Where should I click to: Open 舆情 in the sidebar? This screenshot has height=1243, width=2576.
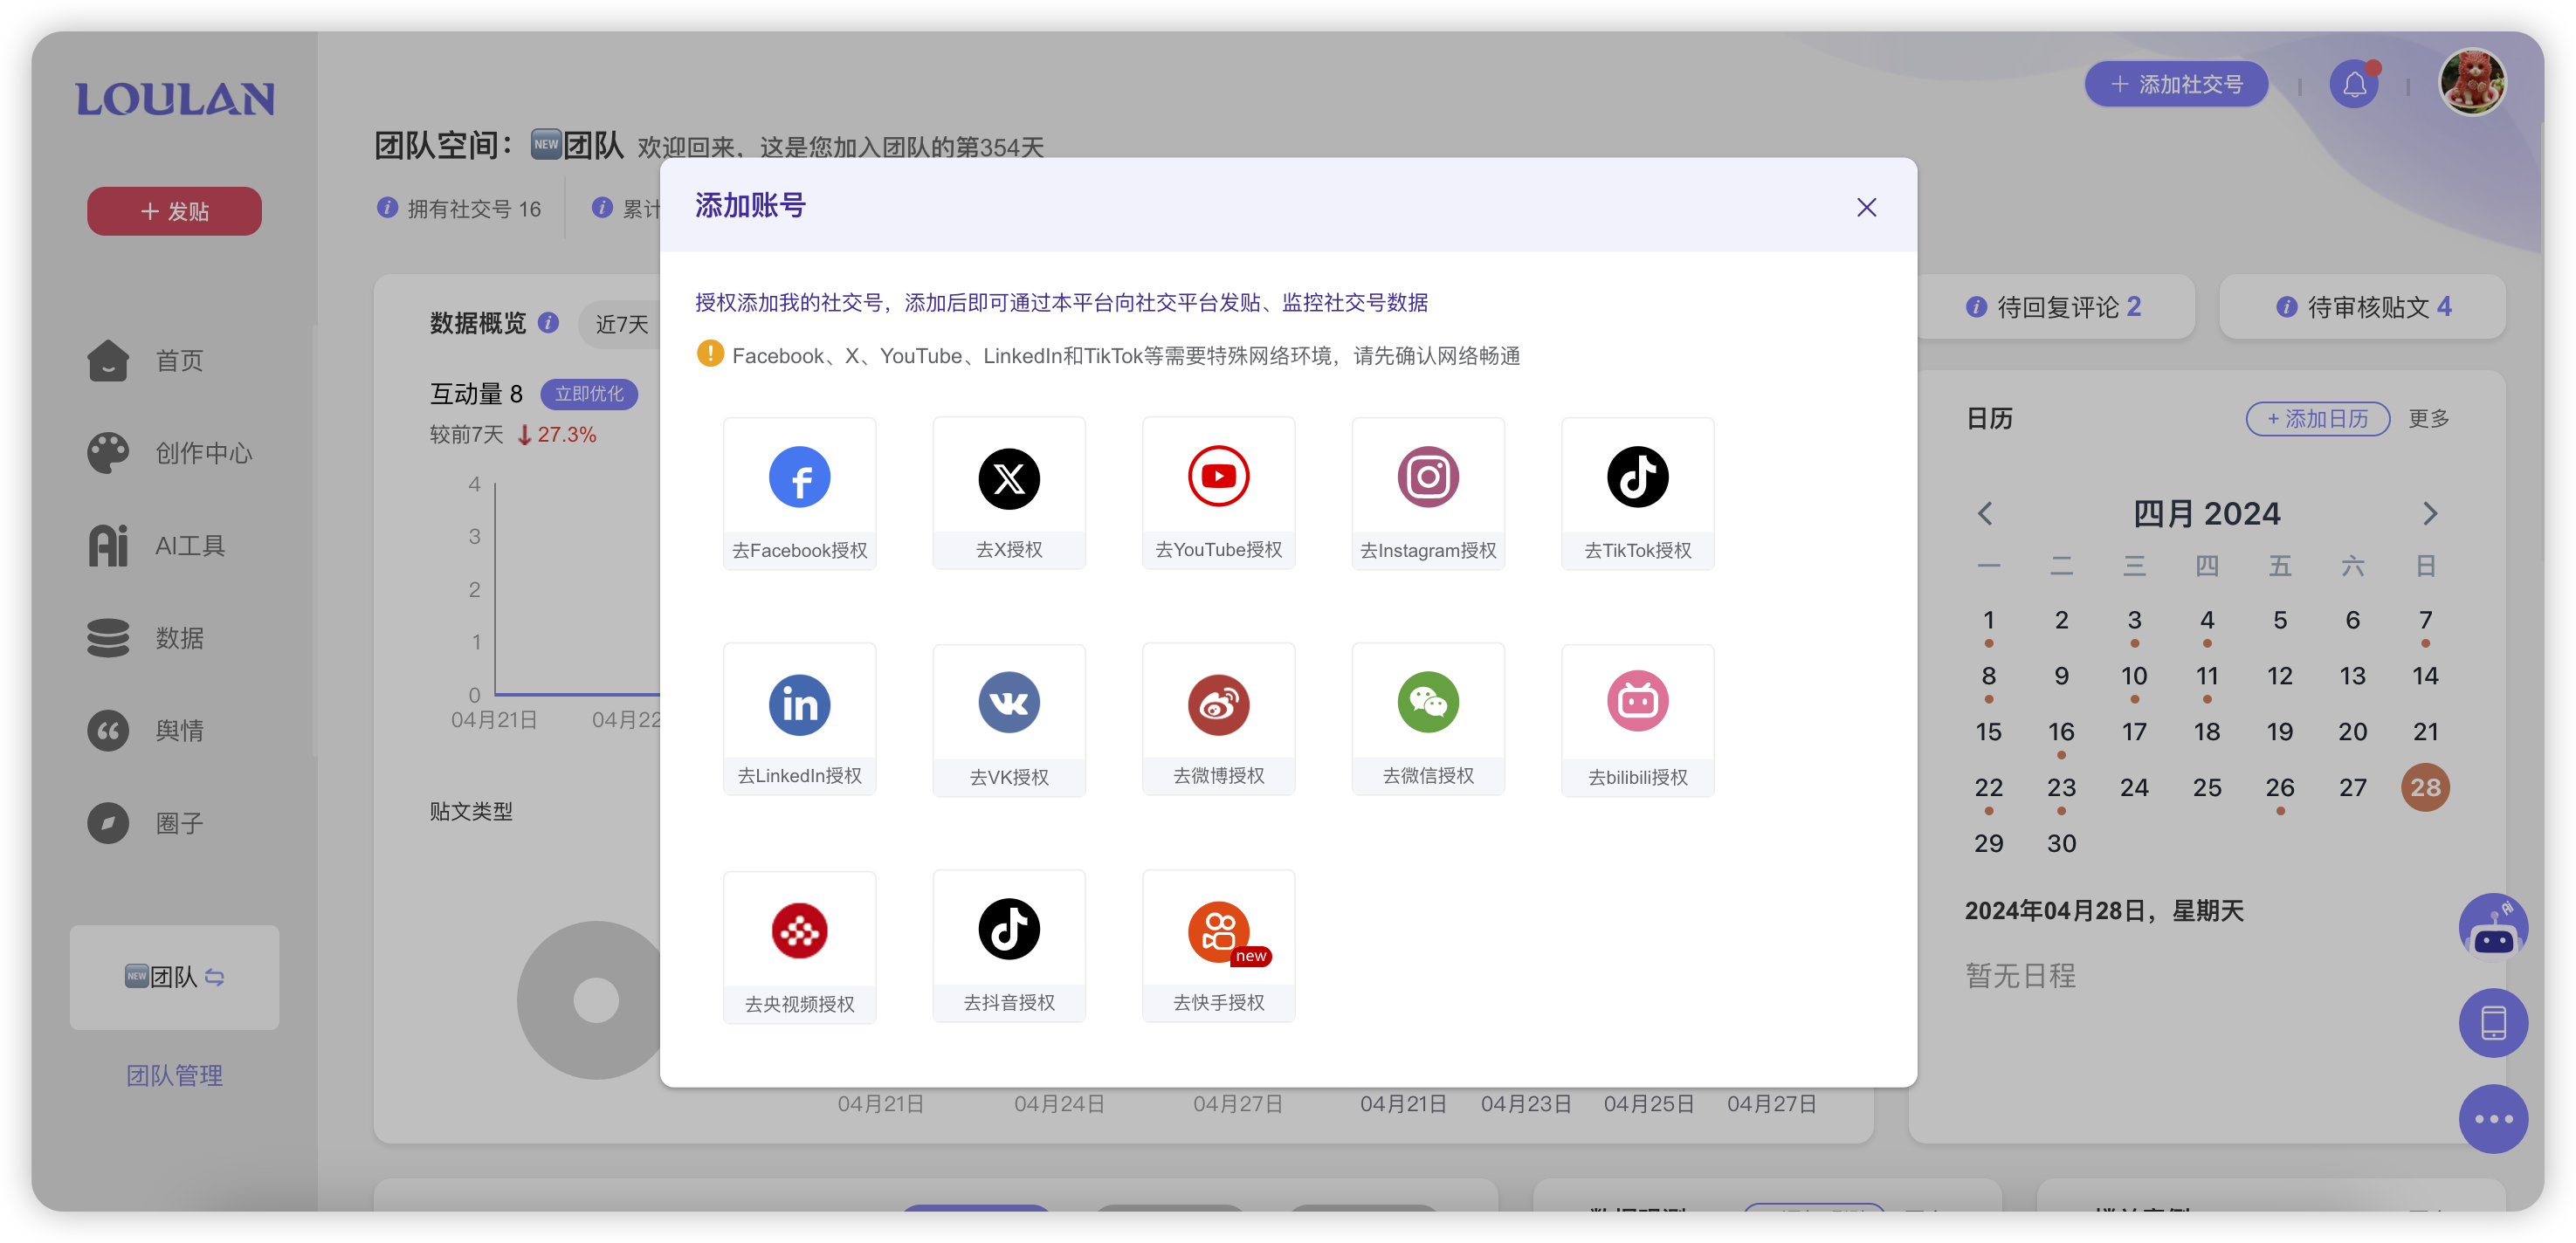tap(146, 730)
